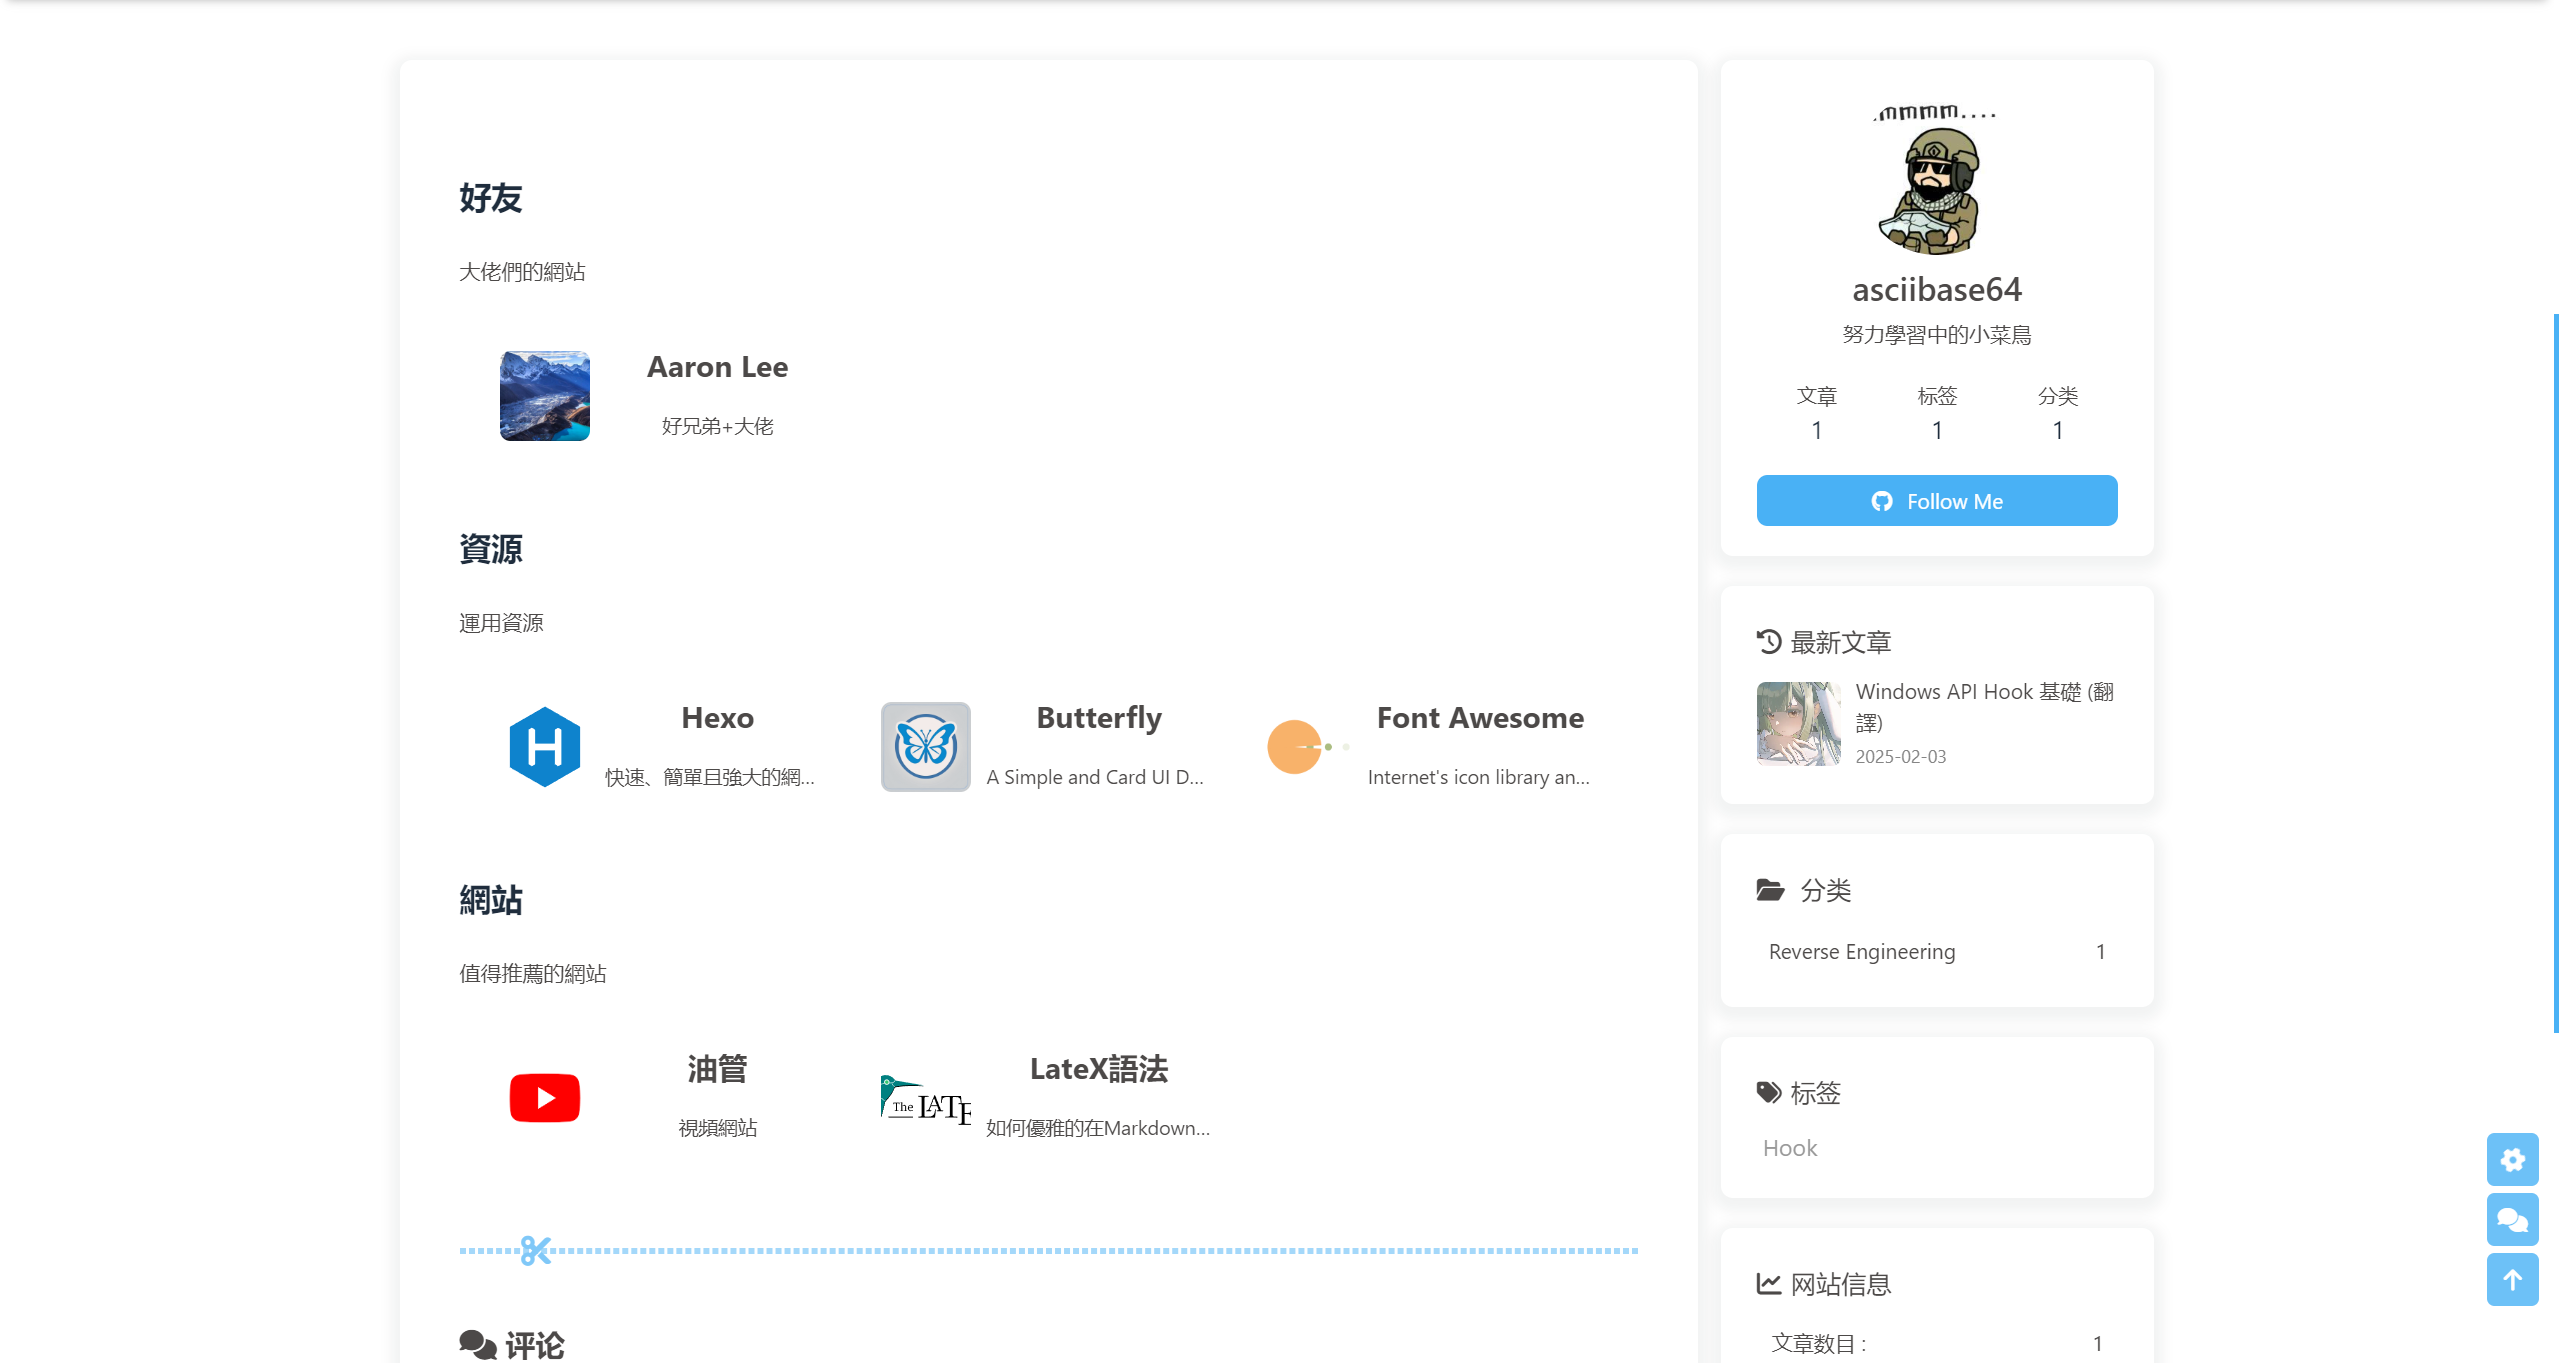Click the blue page scrollbar thumb
The height and width of the screenshot is (1363, 2559).
click(x=2554, y=670)
